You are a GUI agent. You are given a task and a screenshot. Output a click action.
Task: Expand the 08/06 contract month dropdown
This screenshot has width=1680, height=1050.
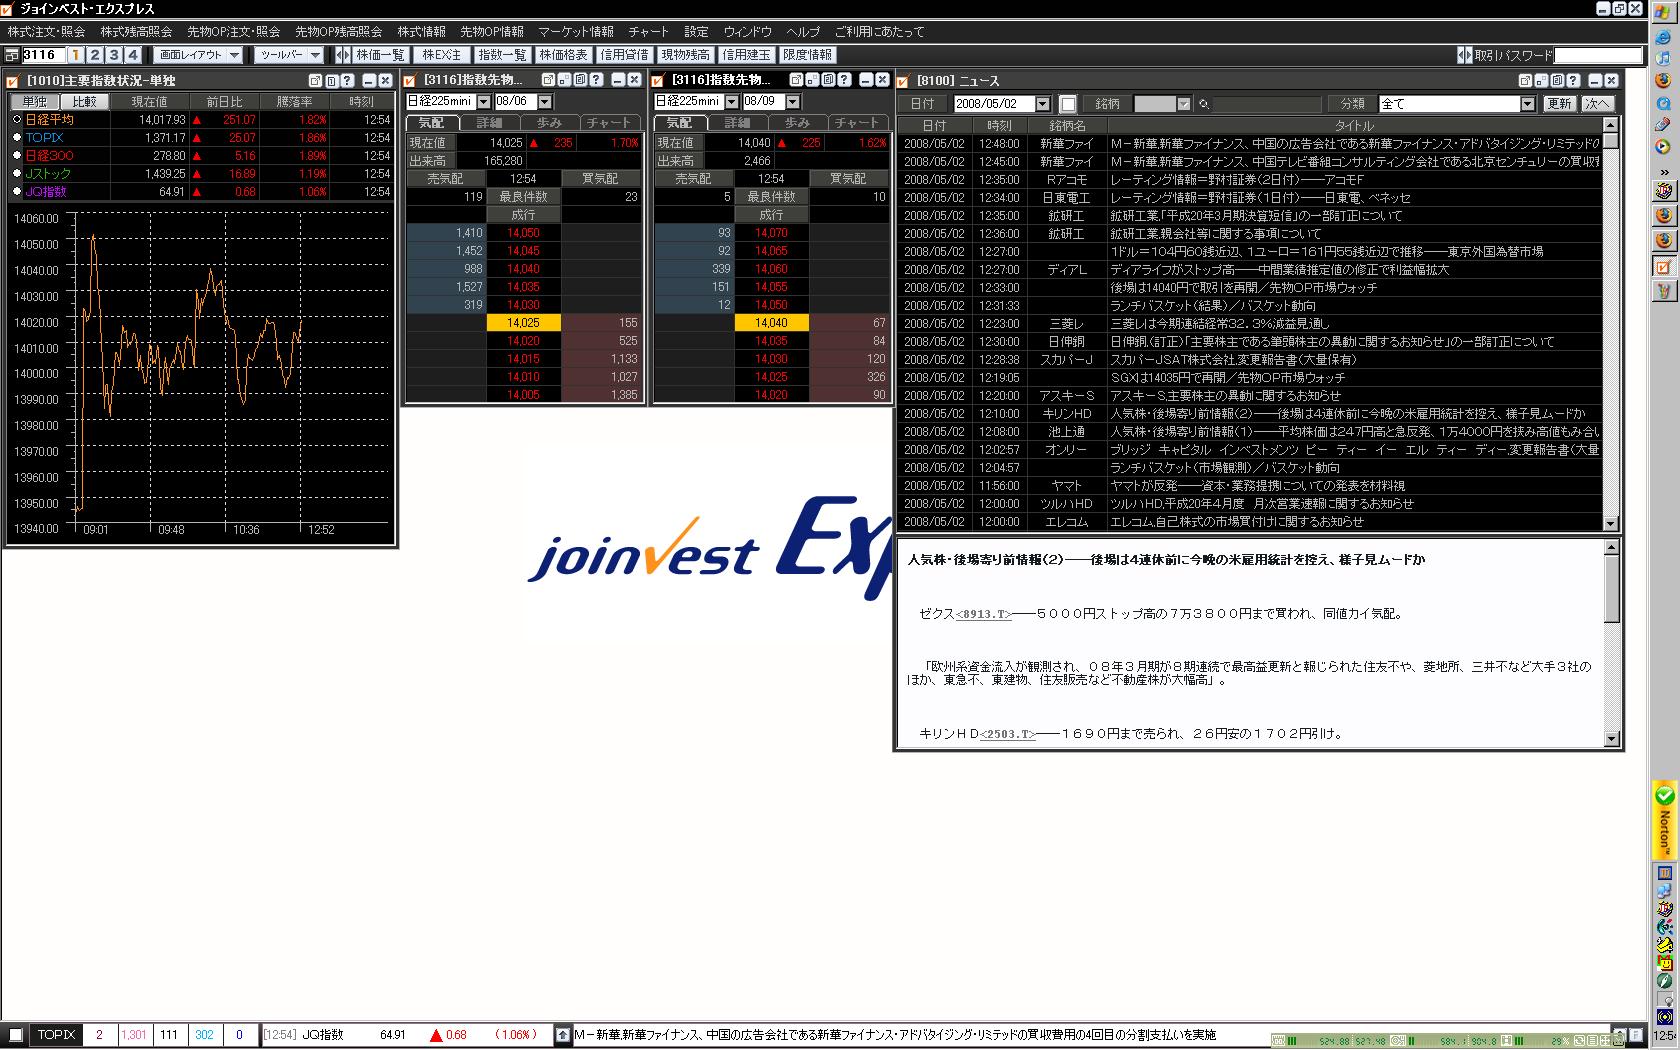point(545,101)
